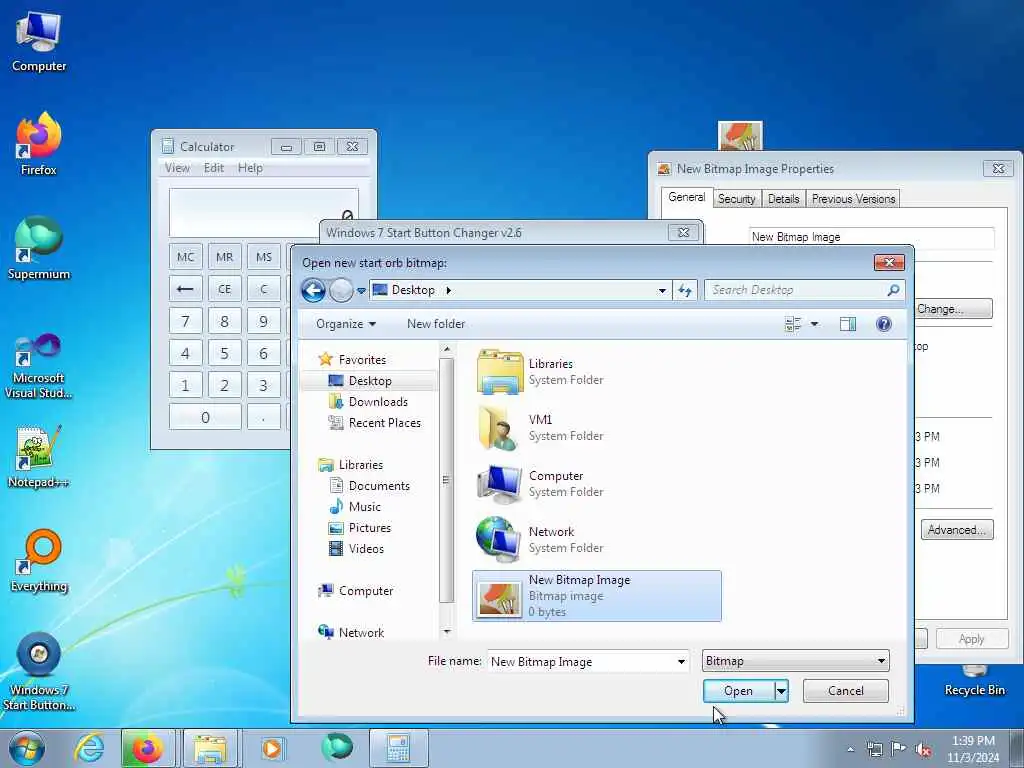
Task: Click the Calculator backspace arrow key
Action: click(x=185, y=289)
